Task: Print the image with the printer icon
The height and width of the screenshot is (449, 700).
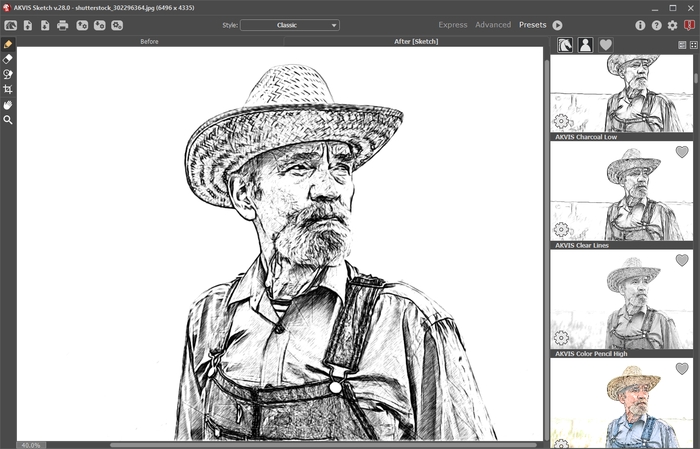Action: point(62,25)
